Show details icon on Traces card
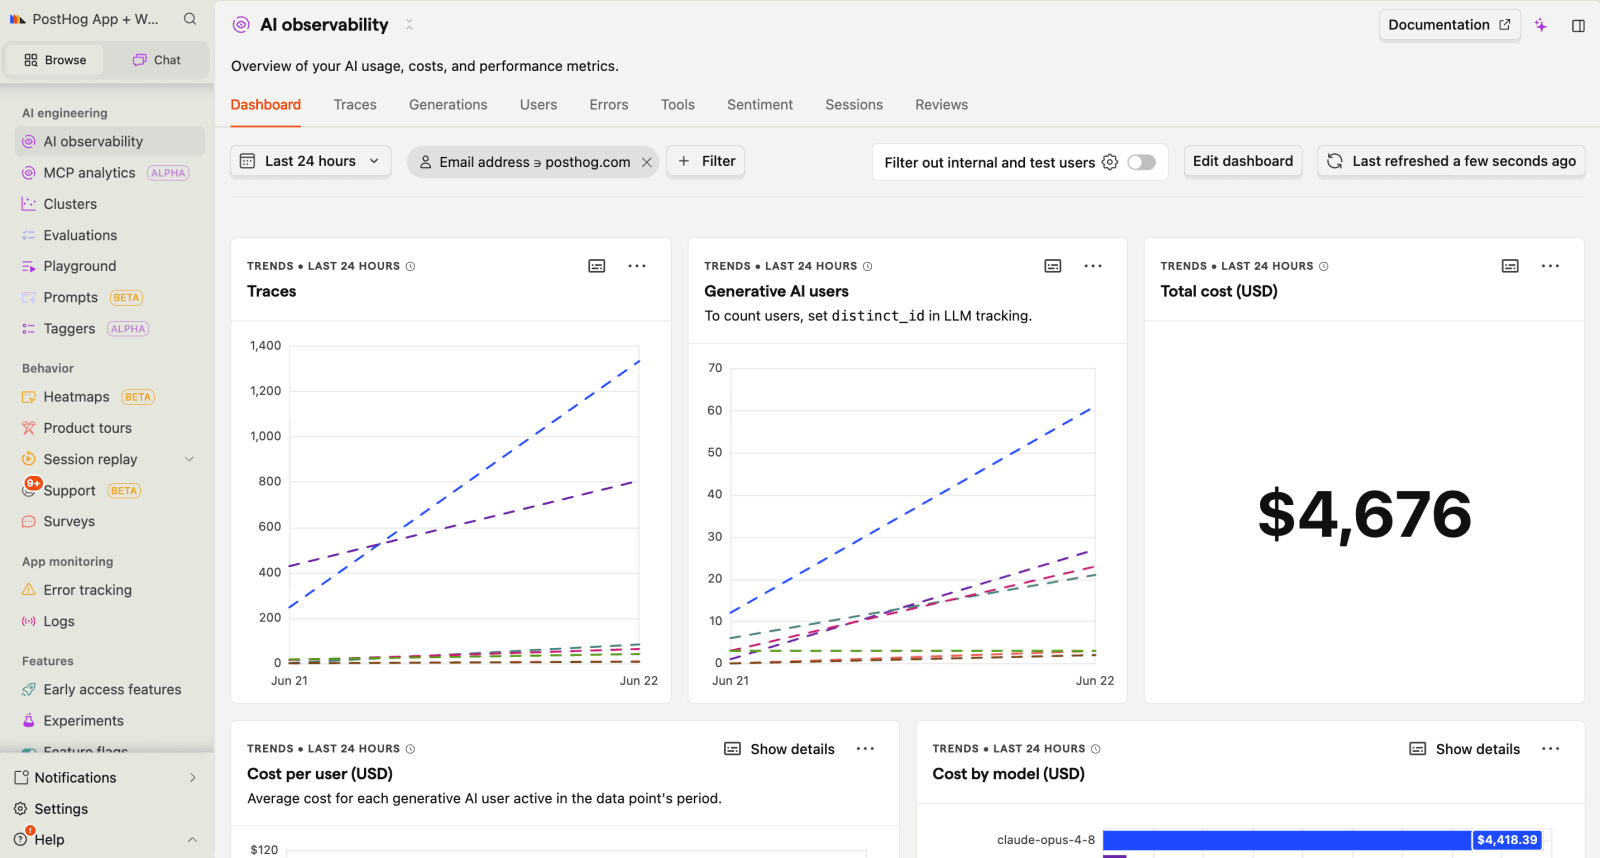Image resolution: width=1600 pixels, height=858 pixels. [597, 266]
